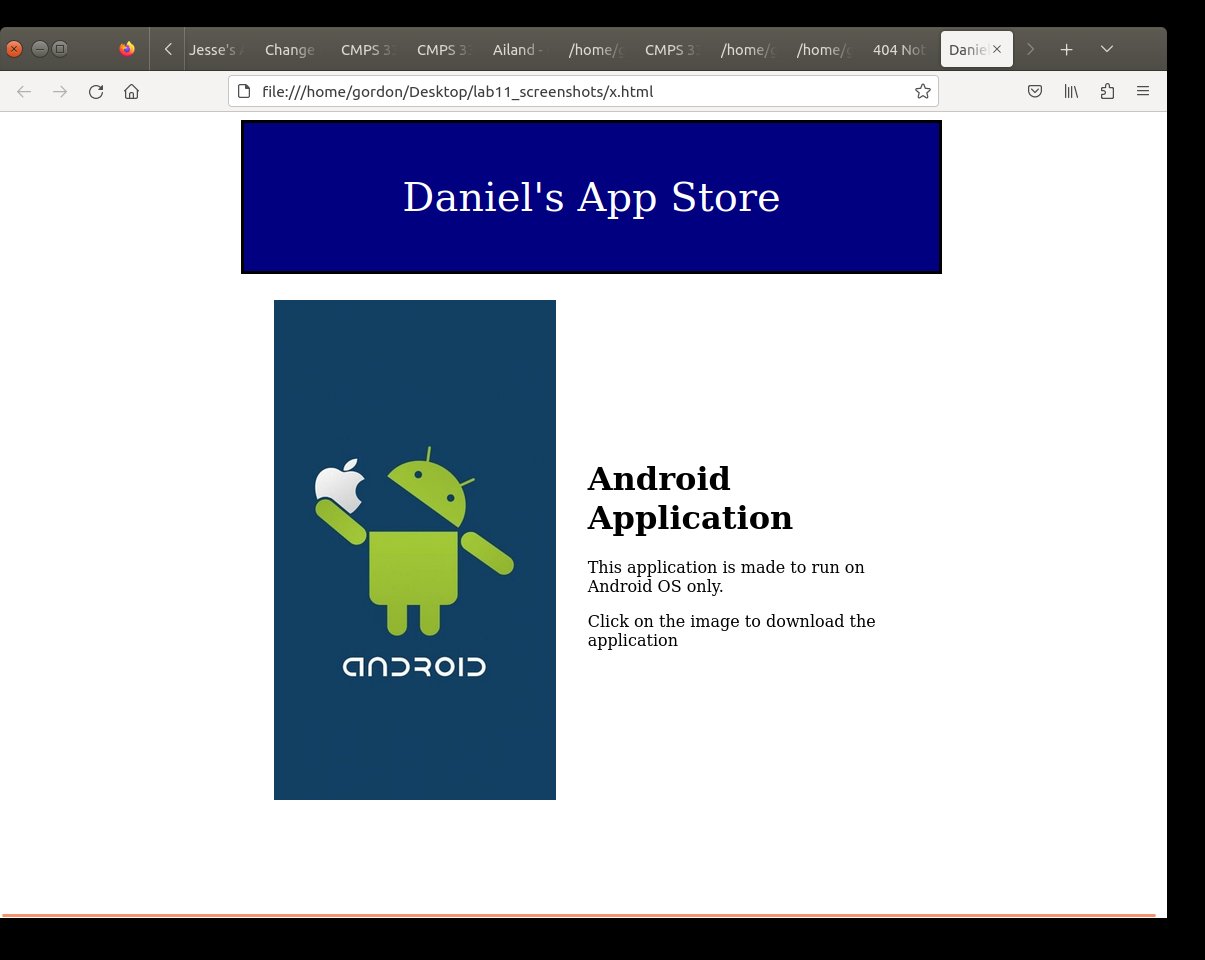Switch to the Change tab
This screenshot has height=960, width=1205.
click(290, 50)
